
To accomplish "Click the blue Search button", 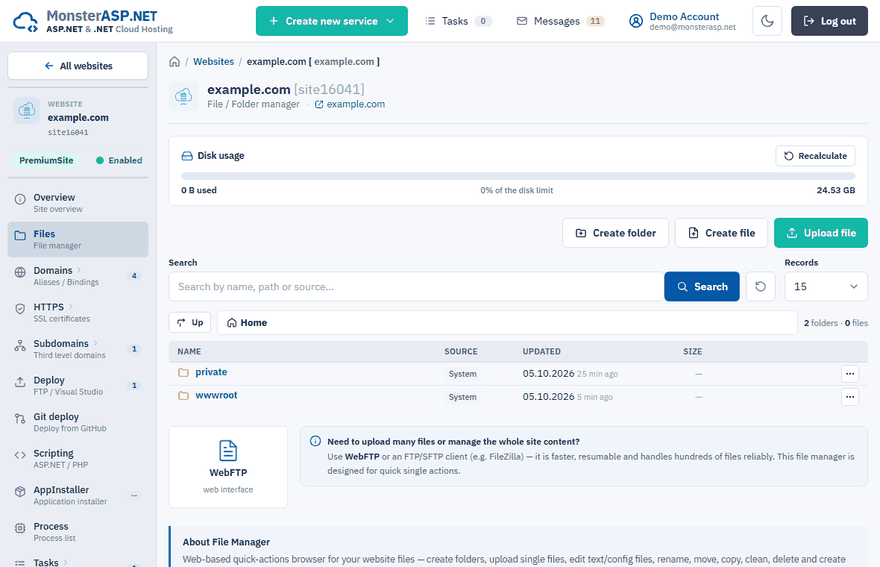I will click(x=702, y=287).
